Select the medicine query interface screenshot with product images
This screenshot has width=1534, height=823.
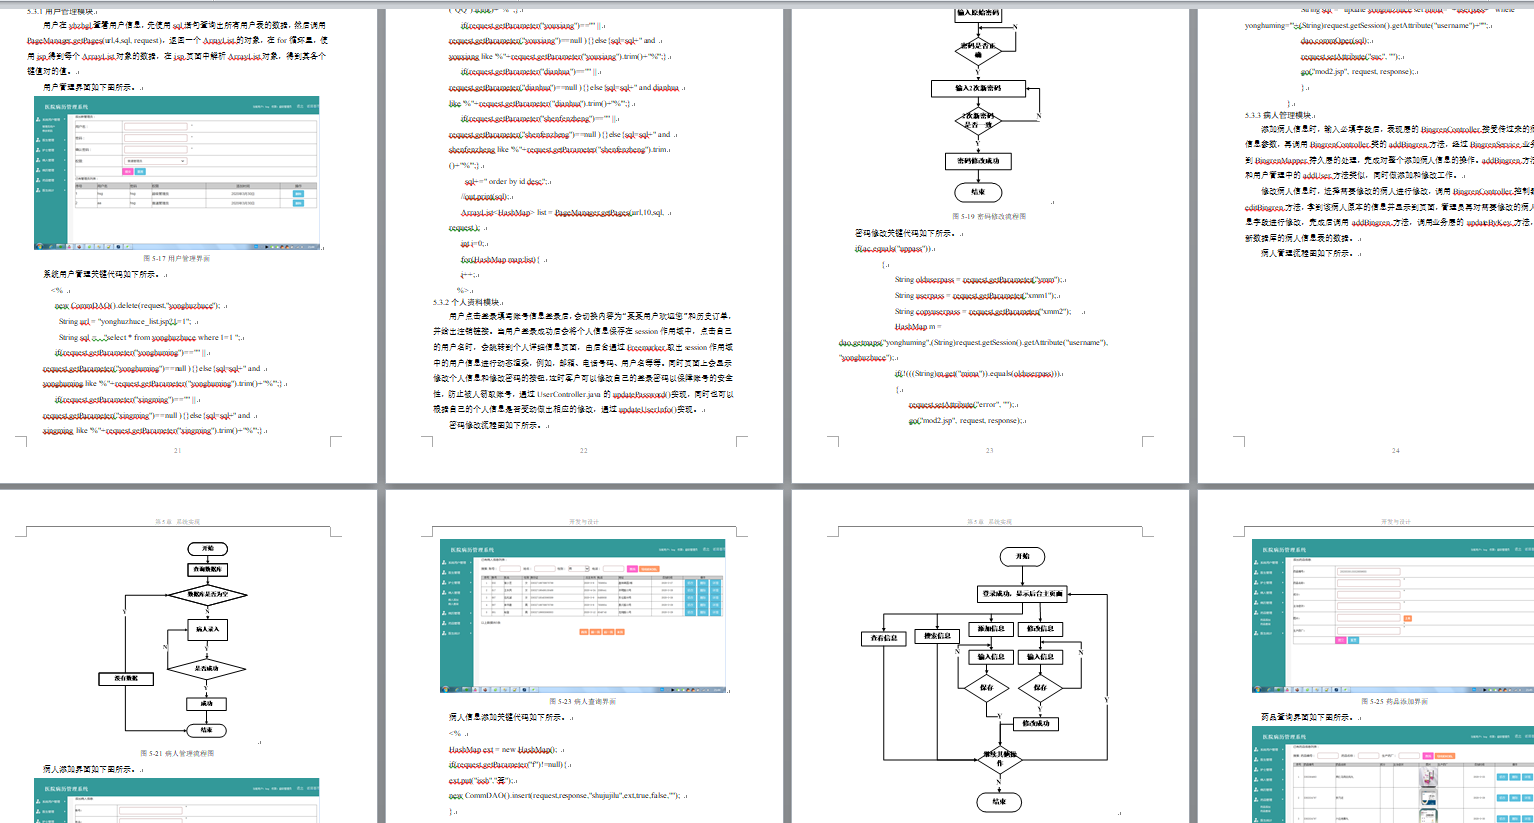point(1393,775)
